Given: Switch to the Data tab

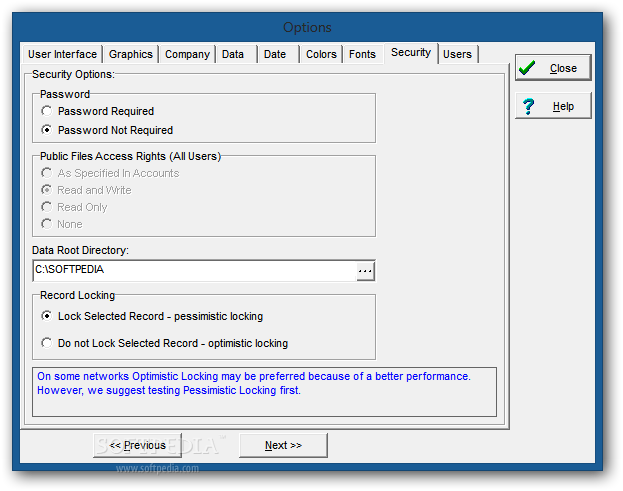Looking at the screenshot, I should [x=236, y=54].
